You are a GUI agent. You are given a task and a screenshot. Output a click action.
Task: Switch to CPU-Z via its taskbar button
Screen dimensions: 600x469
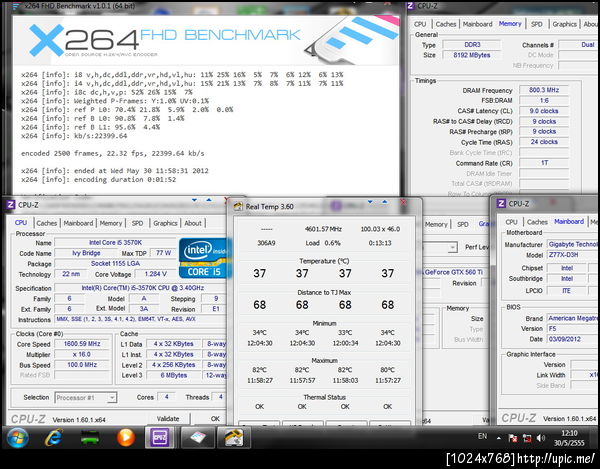(x=160, y=437)
